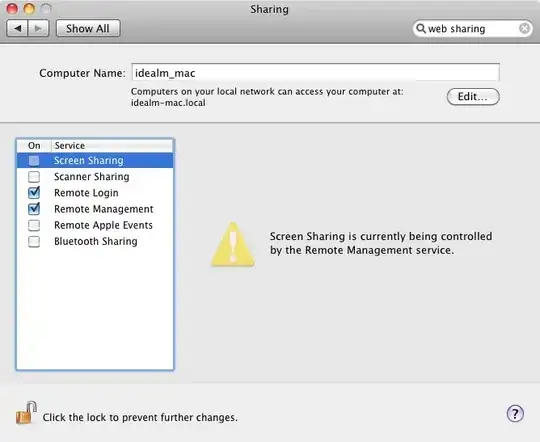Uncheck the Remote Management checkbox
The image size is (540, 442).
[x=34, y=209]
